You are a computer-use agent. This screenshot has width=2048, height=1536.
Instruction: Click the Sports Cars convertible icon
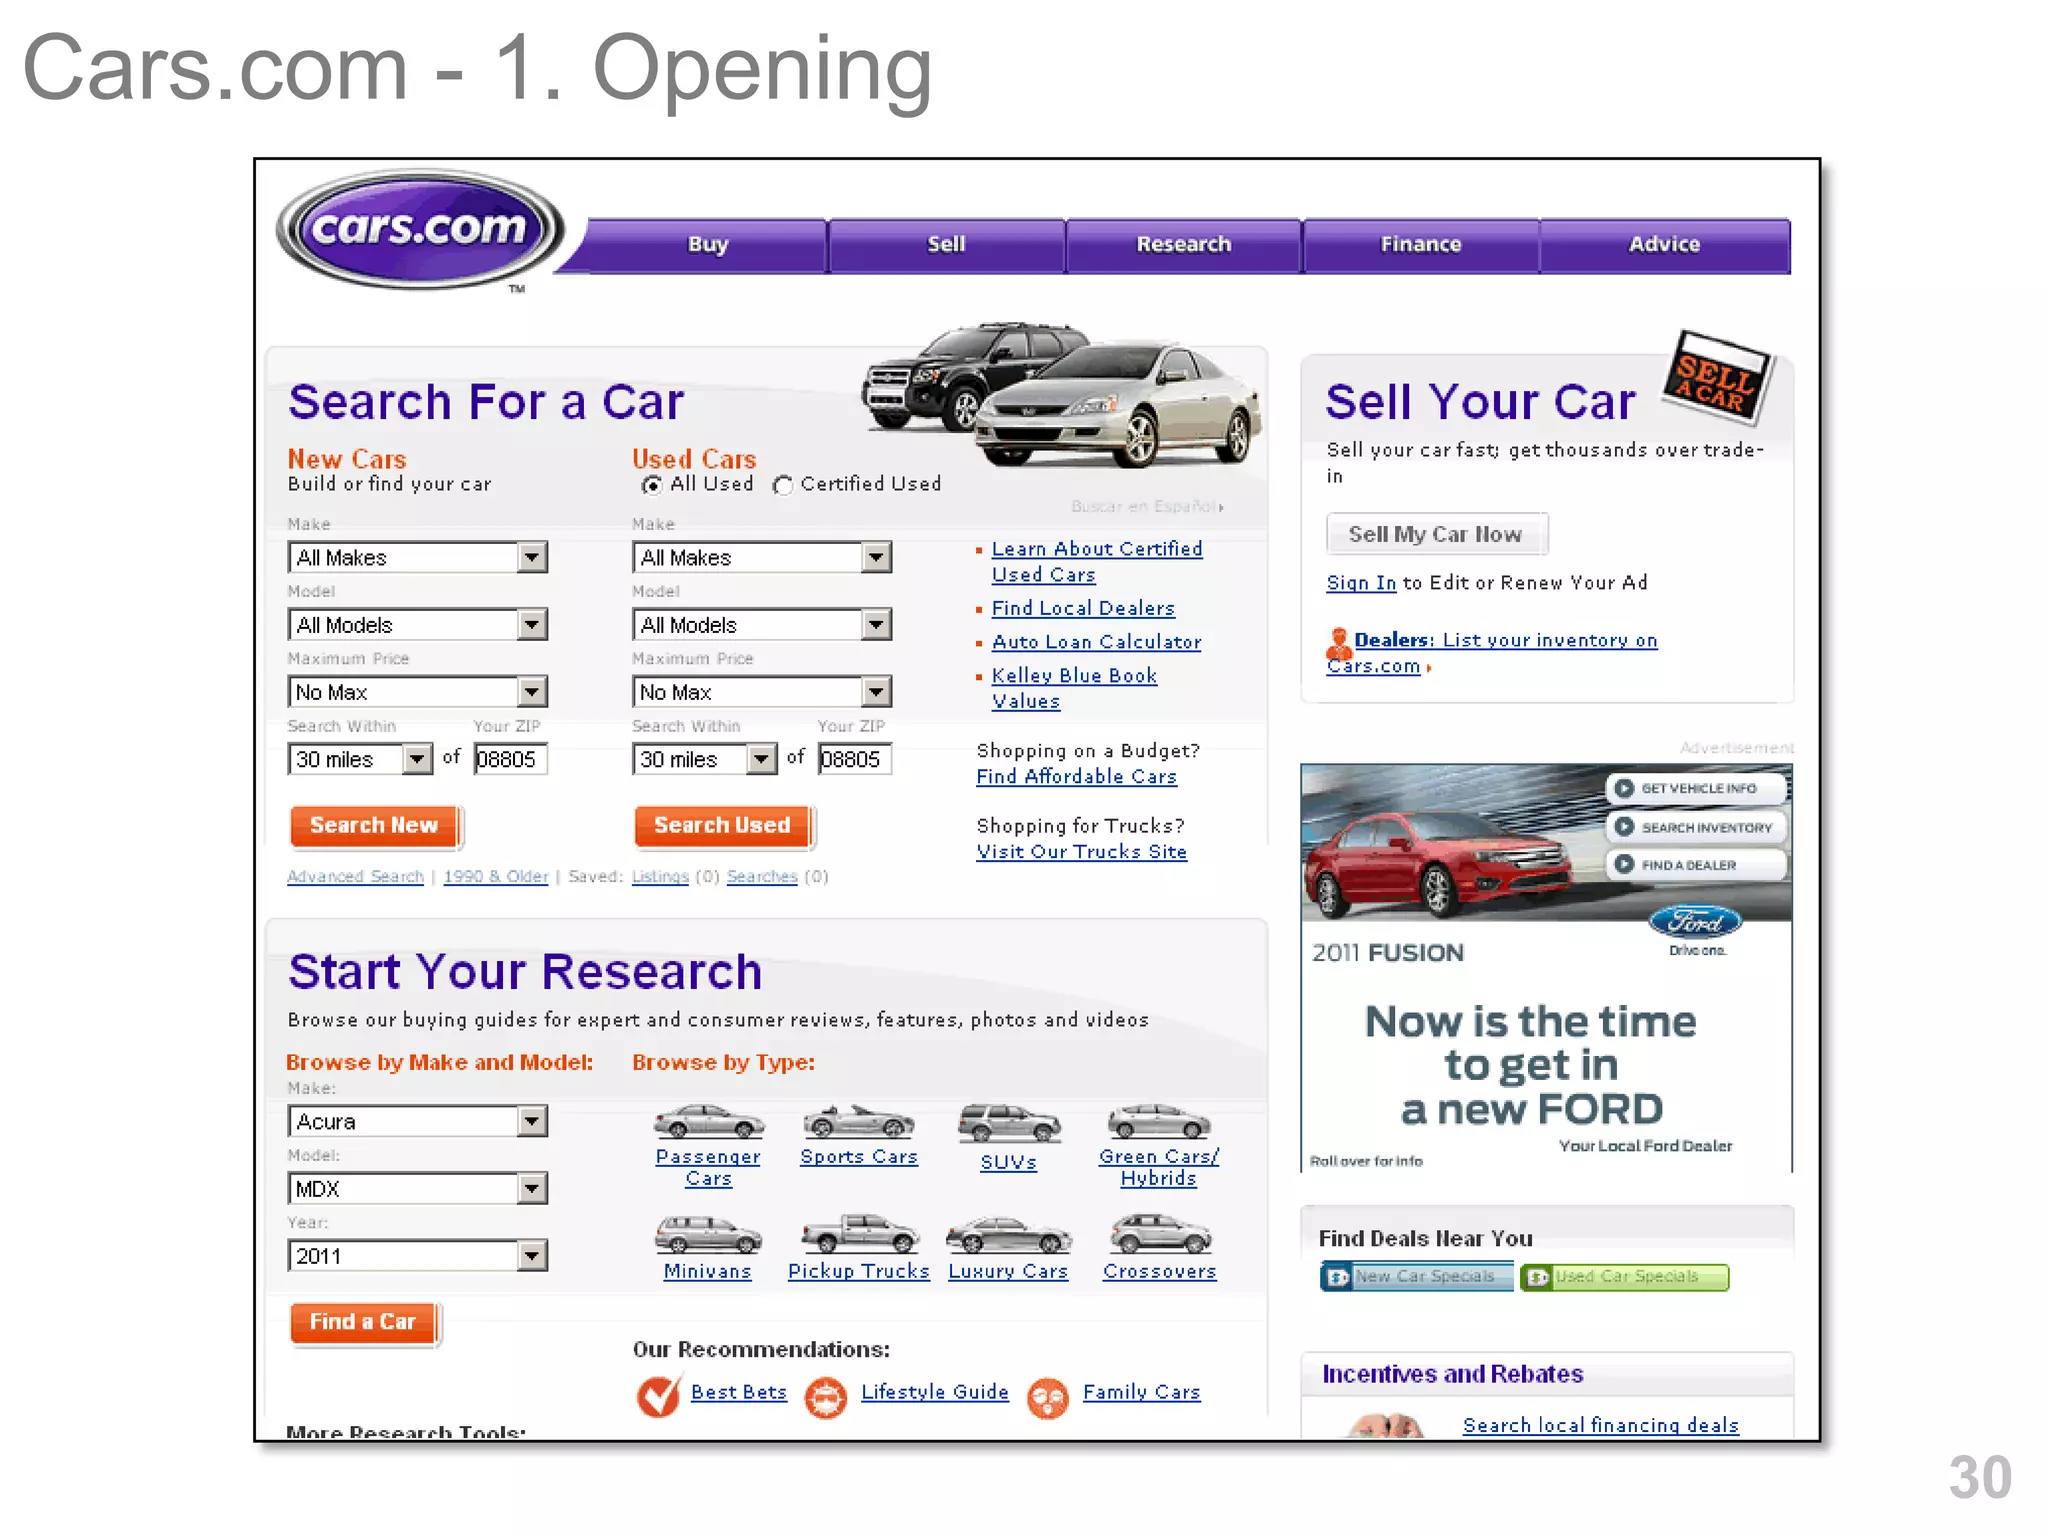tap(858, 1122)
